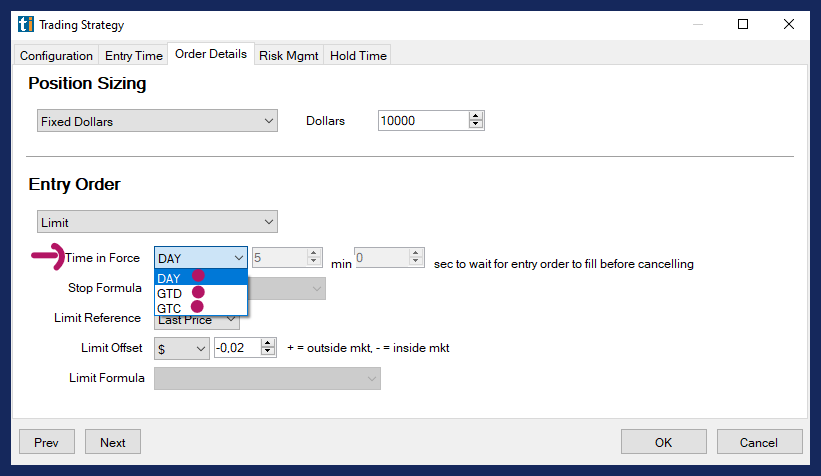The height and width of the screenshot is (476, 821).
Task: Open the Limit entry order type dropdown
Action: (157, 221)
